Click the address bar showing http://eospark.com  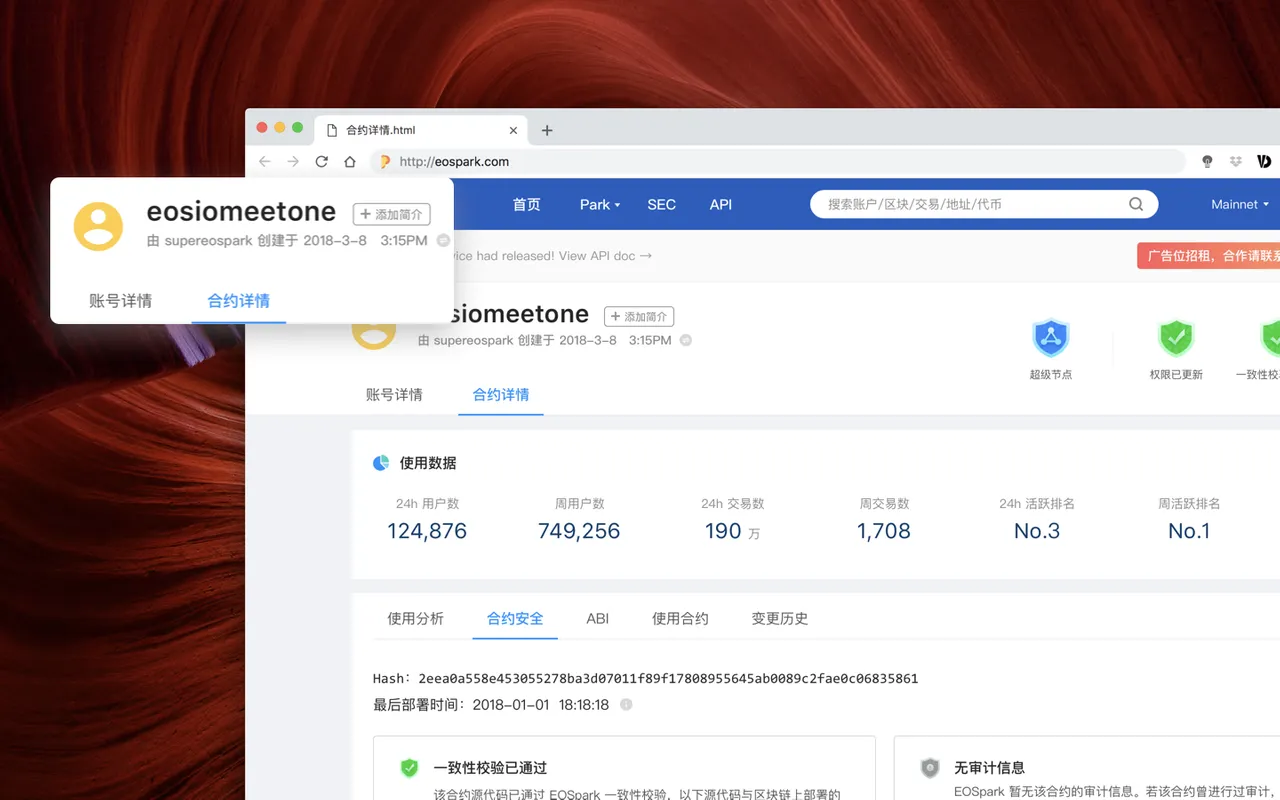point(777,161)
